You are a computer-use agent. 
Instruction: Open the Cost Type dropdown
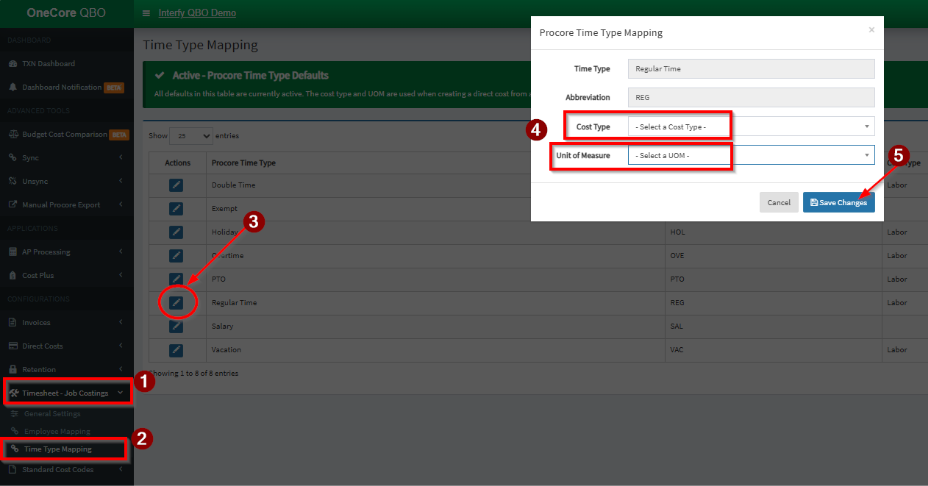click(x=751, y=127)
